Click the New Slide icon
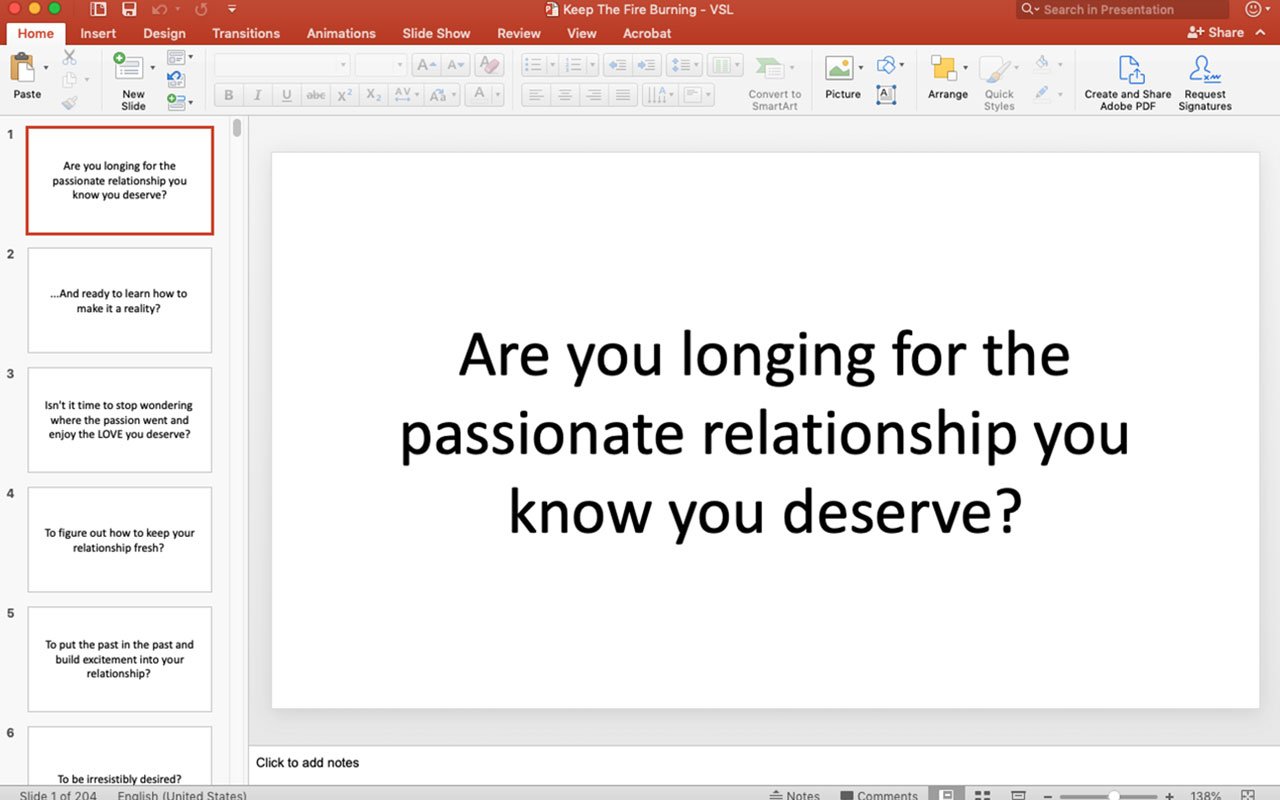 128,67
